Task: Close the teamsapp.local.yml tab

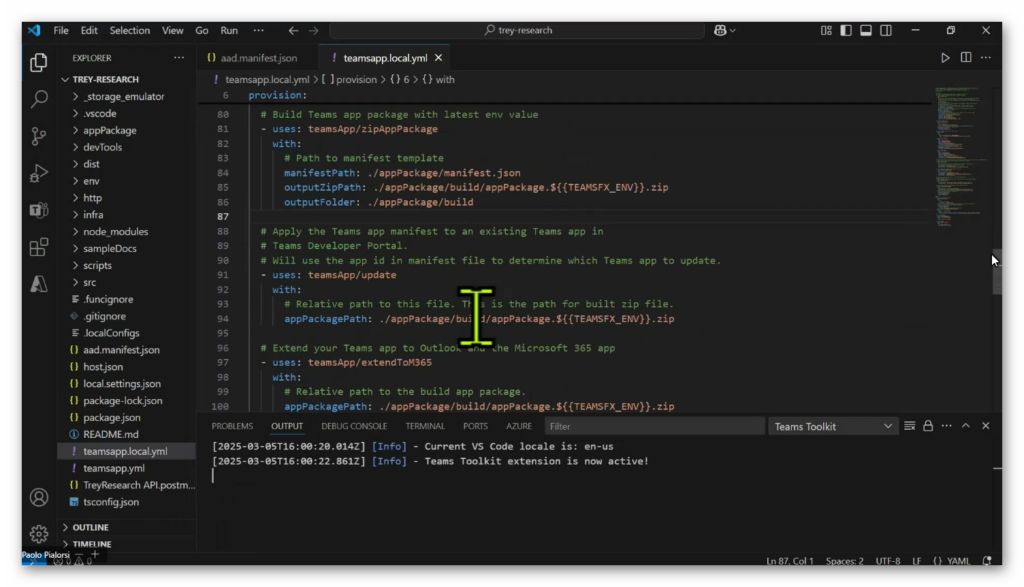Action: (438, 57)
